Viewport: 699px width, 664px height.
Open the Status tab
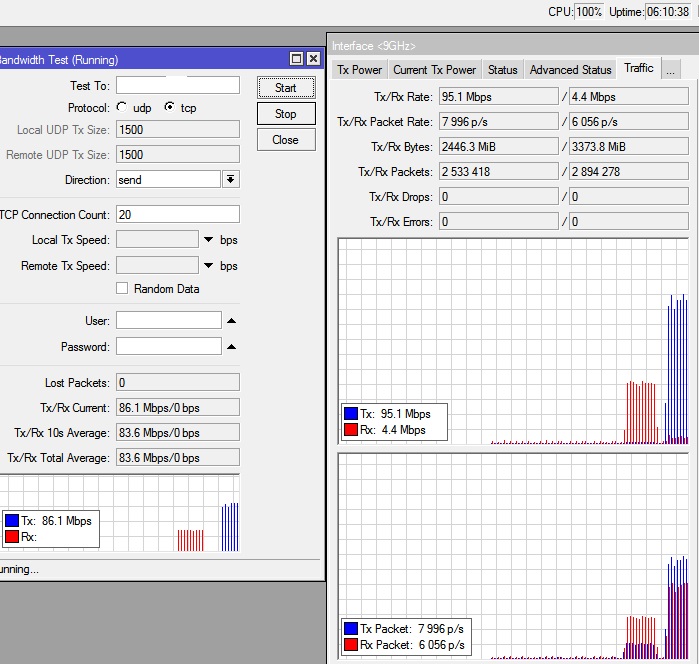(x=502, y=70)
